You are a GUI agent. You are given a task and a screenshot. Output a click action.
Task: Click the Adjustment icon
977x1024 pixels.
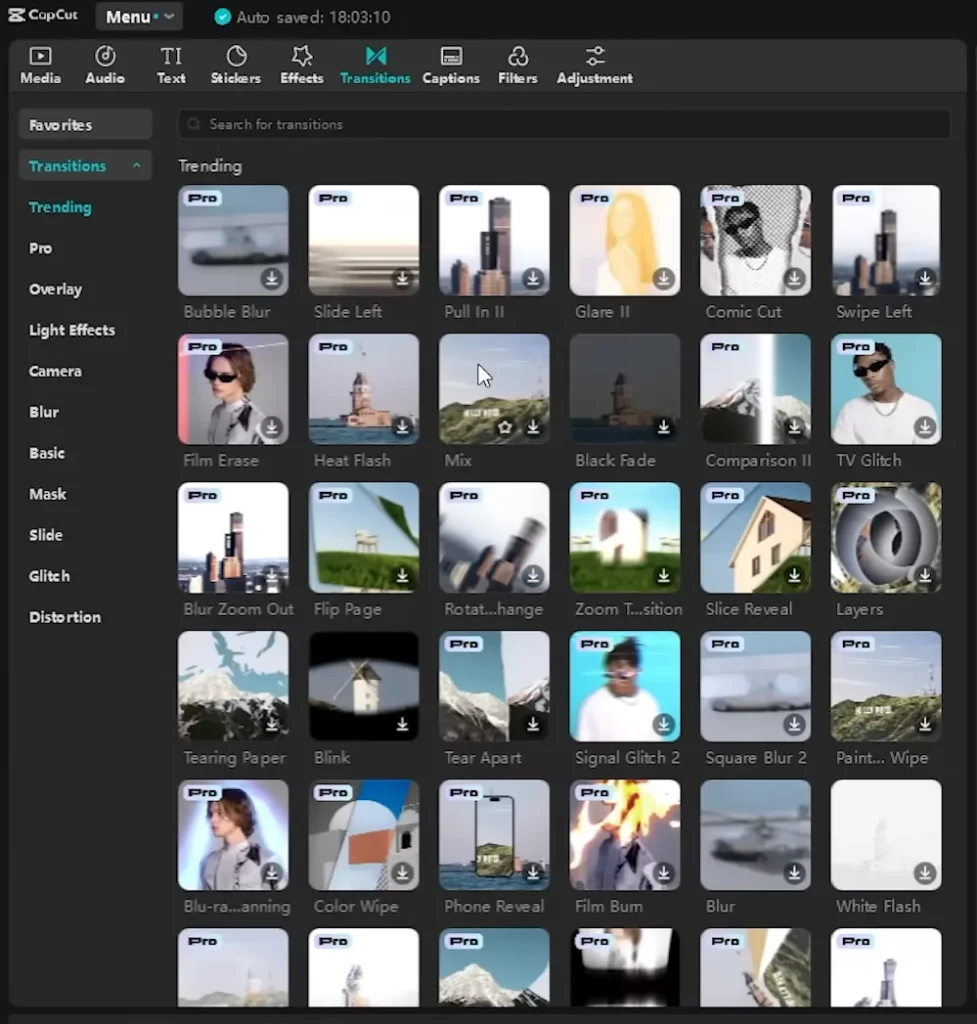pyautogui.click(x=593, y=63)
